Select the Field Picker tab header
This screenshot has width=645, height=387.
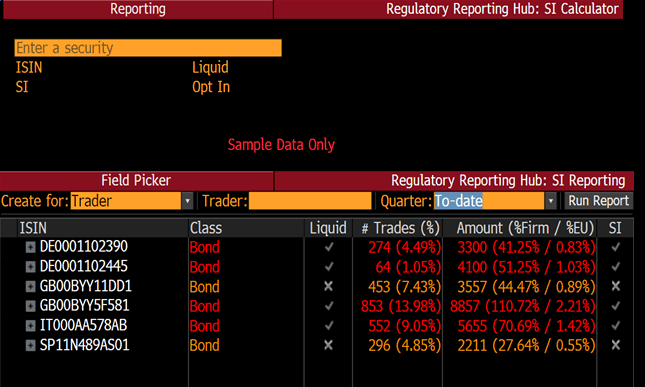(136, 181)
